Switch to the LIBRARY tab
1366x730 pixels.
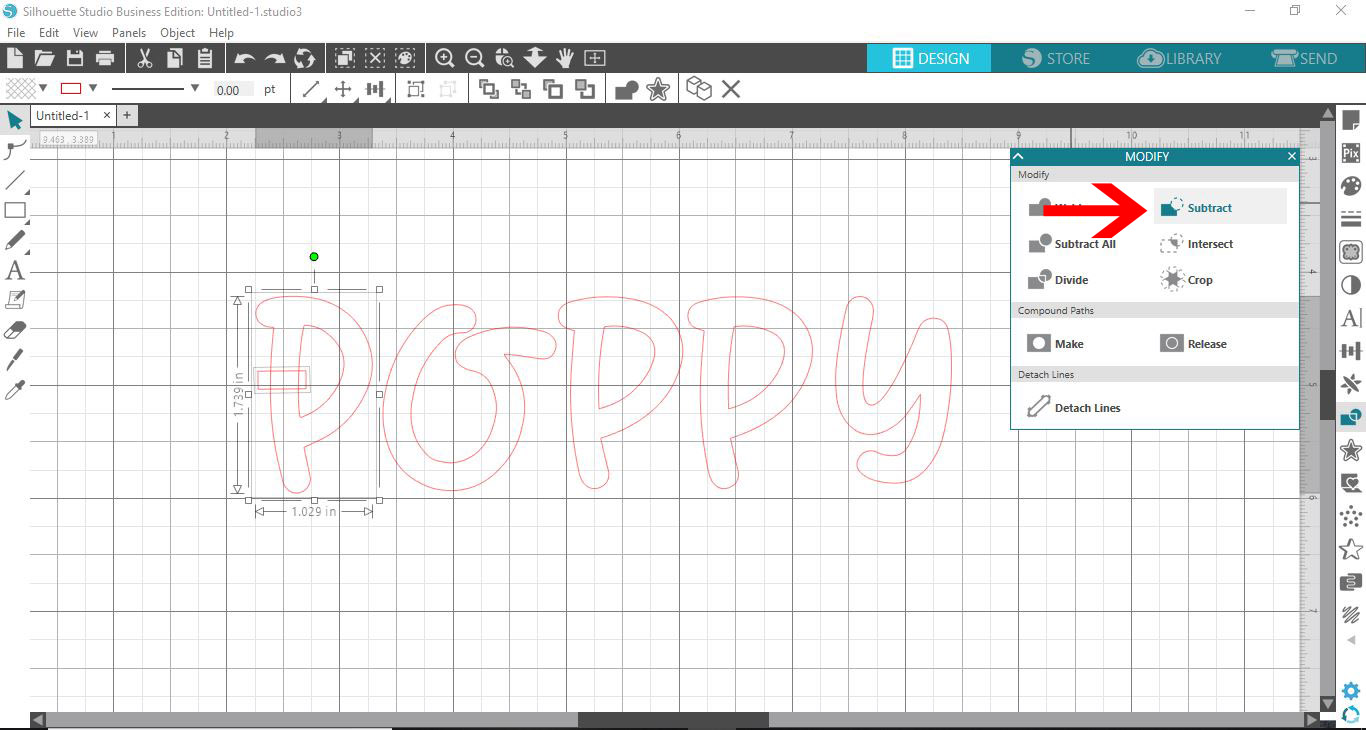point(1180,58)
